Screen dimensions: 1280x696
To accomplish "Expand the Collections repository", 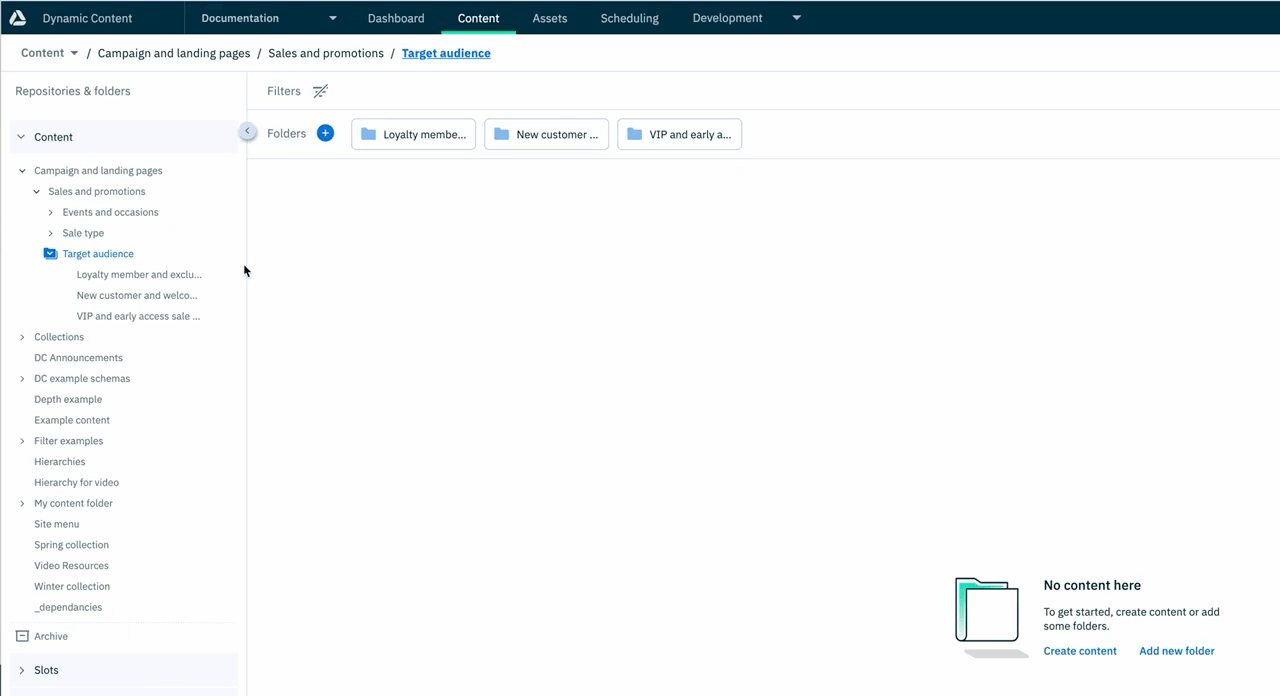I will 23,337.
